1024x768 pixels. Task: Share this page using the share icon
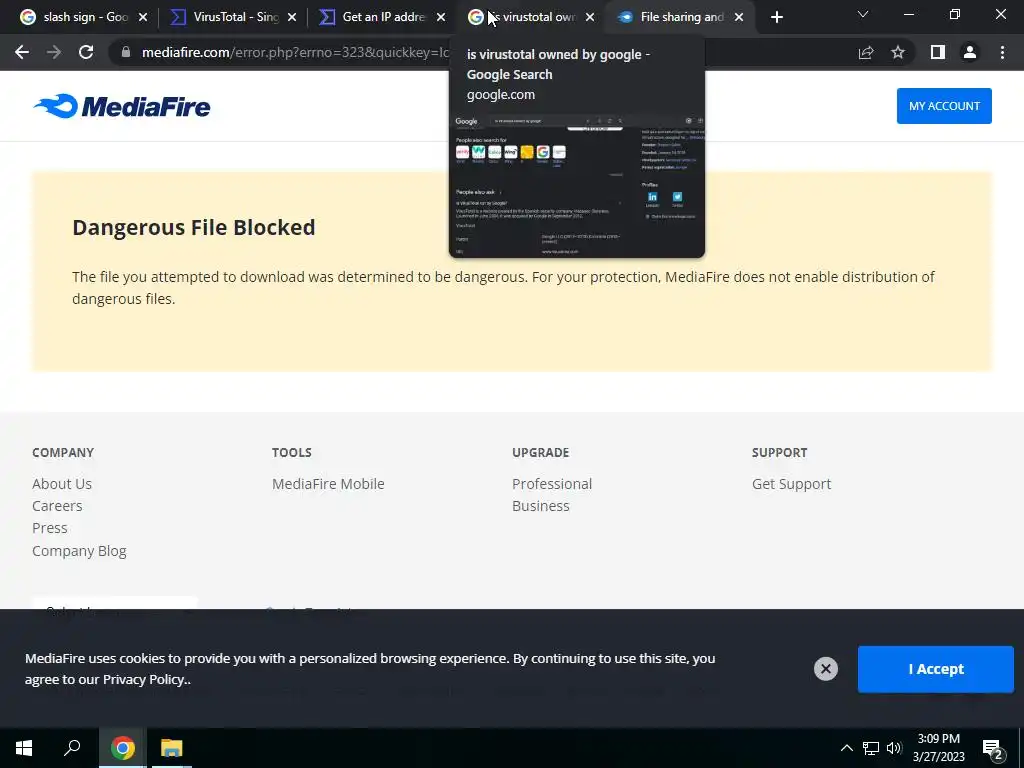click(x=866, y=52)
